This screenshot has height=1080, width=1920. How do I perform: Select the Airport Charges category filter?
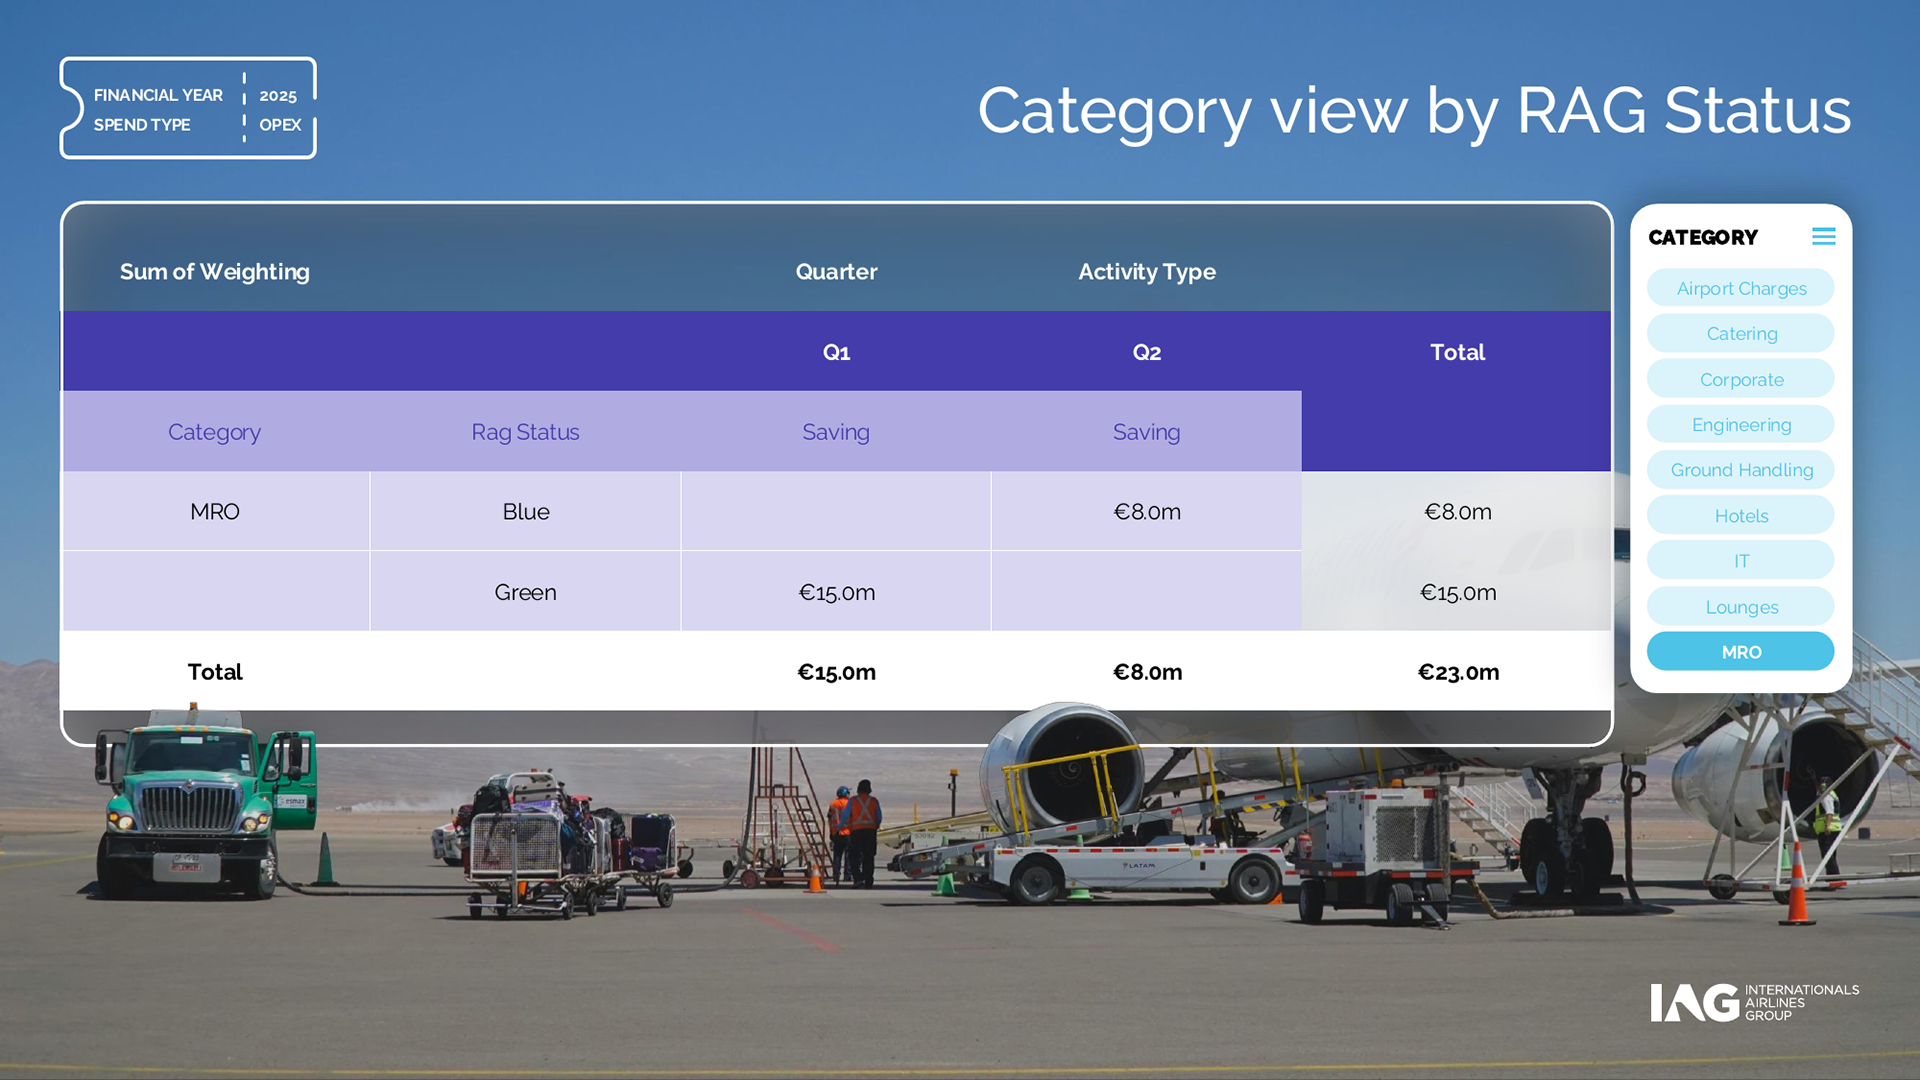coord(1740,288)
